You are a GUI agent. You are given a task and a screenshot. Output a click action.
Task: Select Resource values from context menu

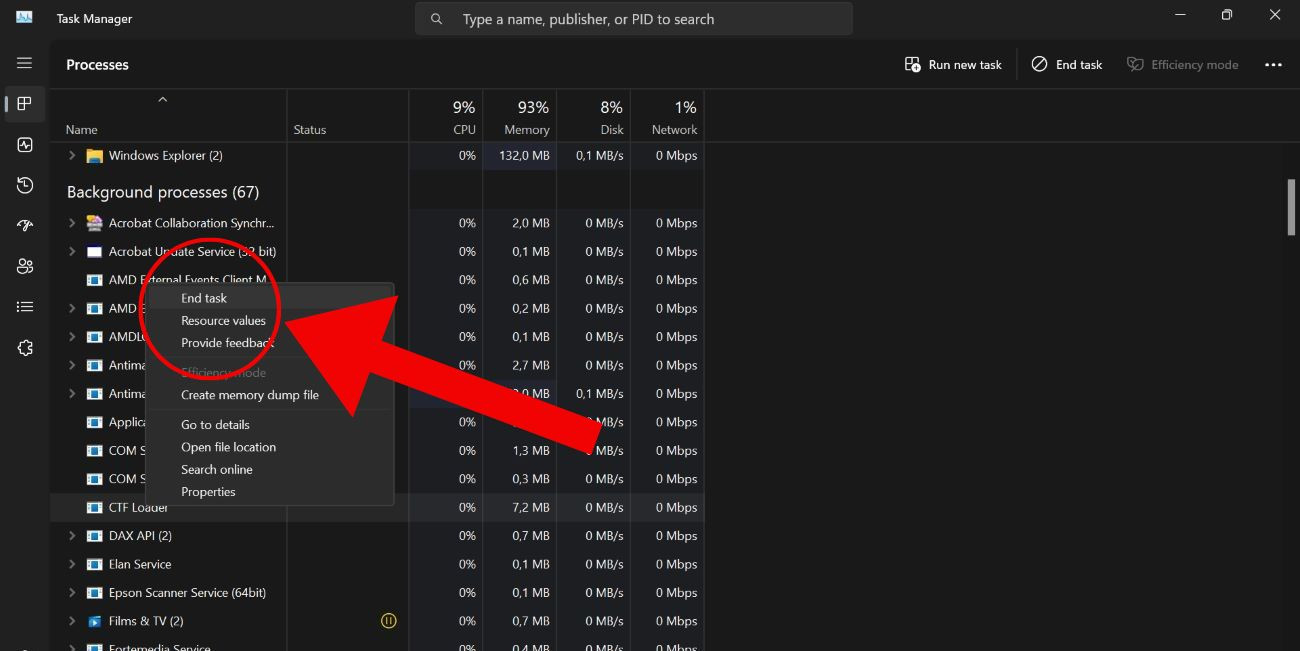coord(222,320)
